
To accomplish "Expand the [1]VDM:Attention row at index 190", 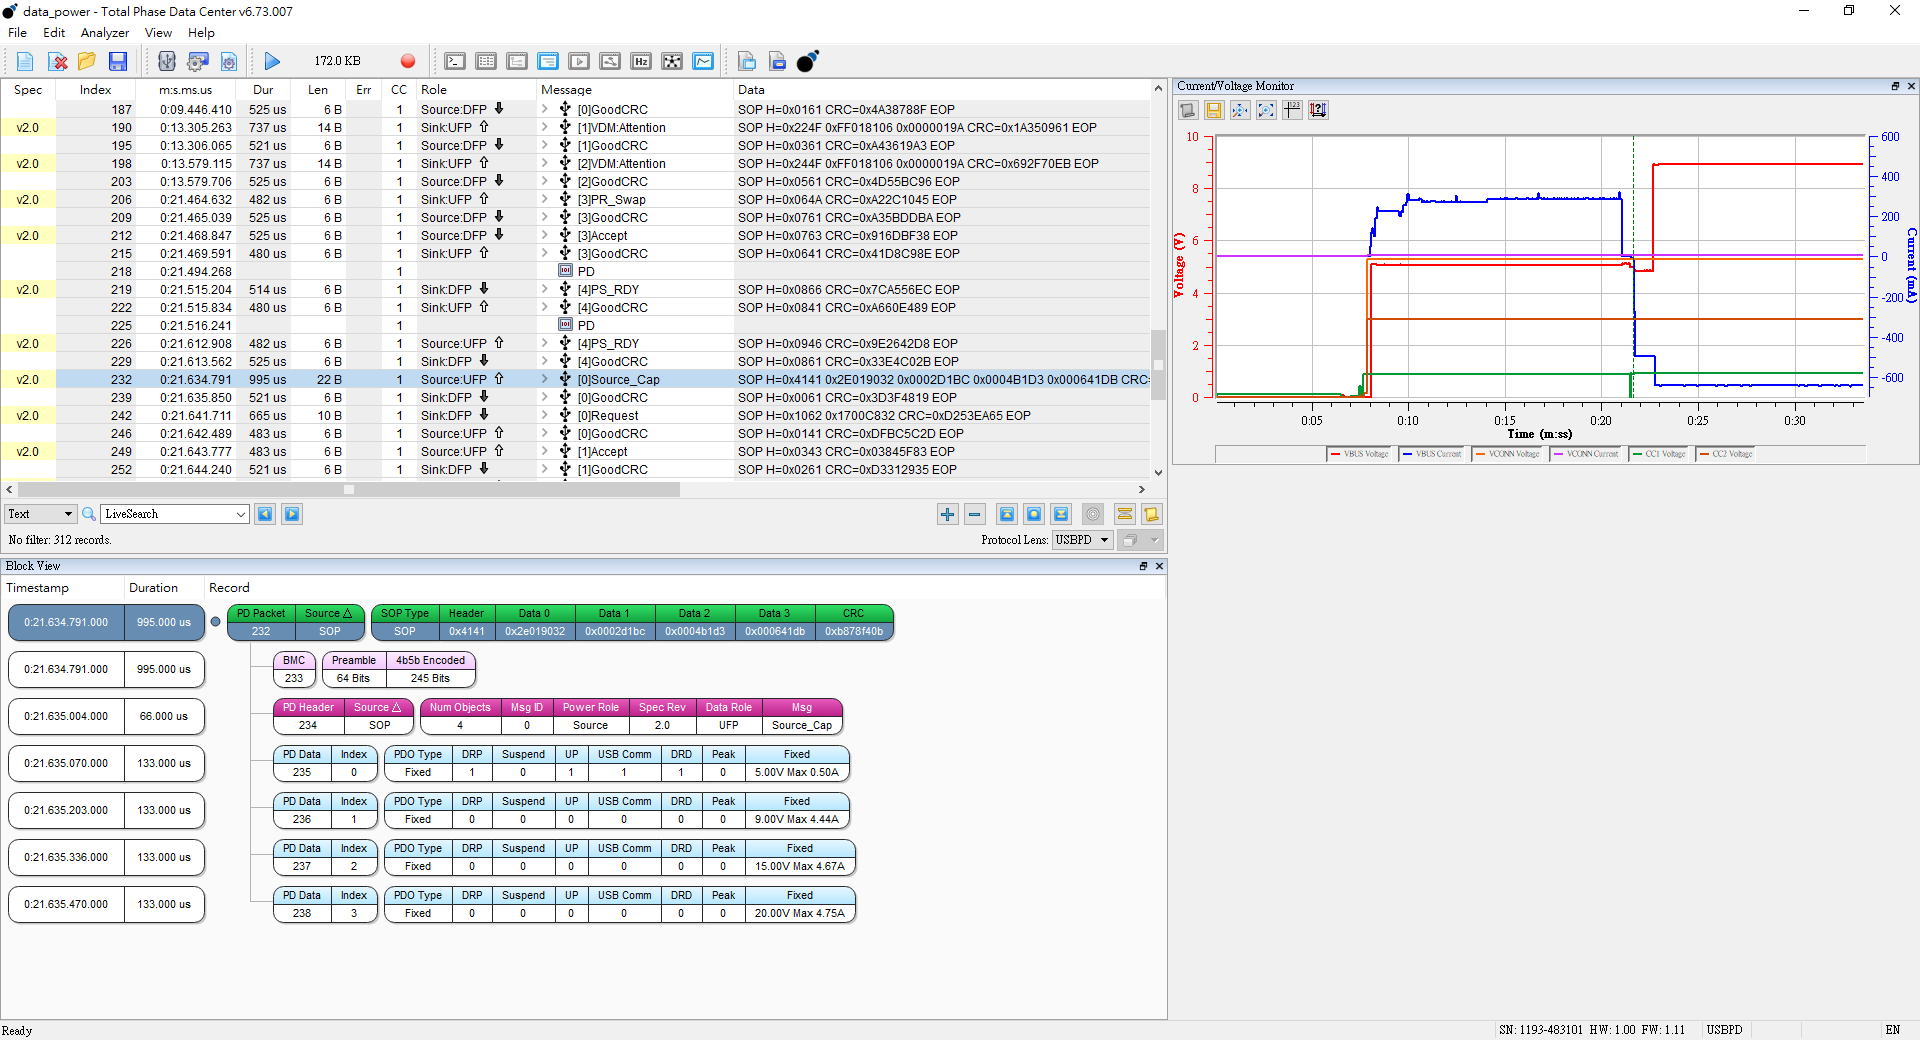I will 545,127.
